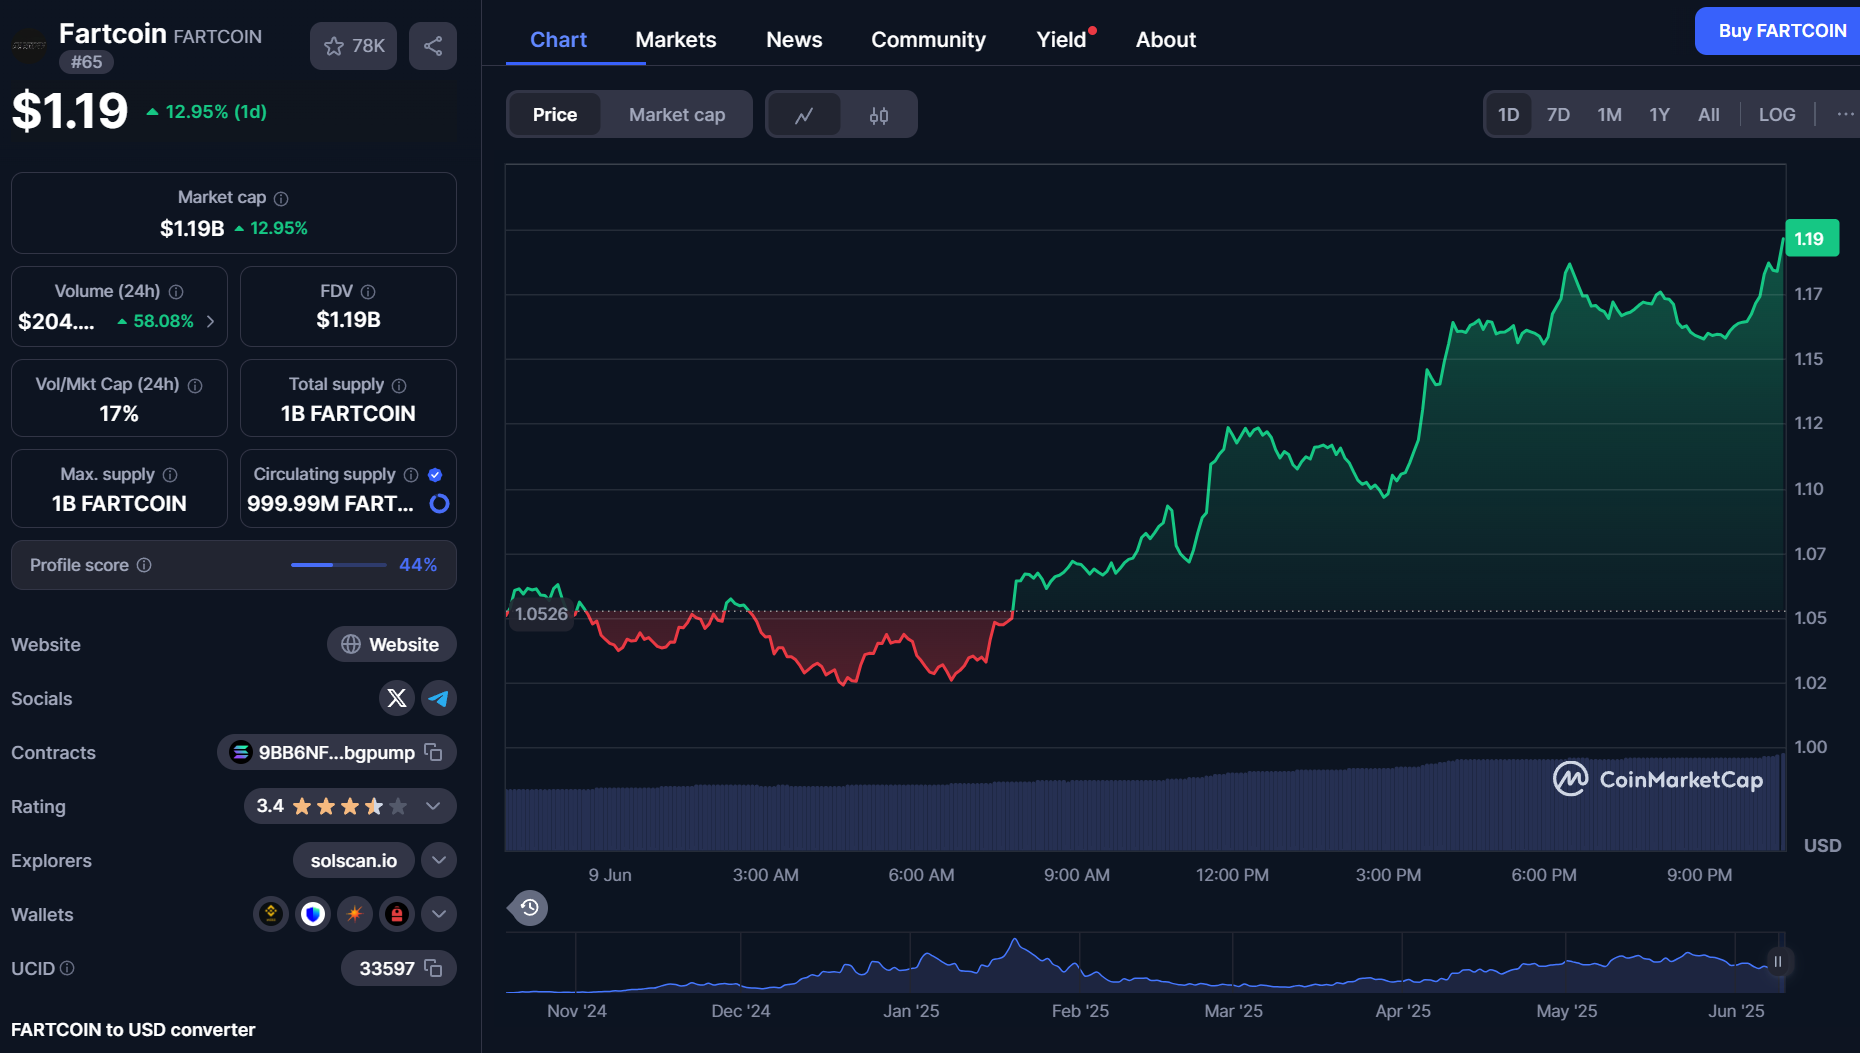This screenshot has height=1053, width=1860.
Task: Copy the contract address 9BB6NF...bgpump
Action: pyautogui.click(x=433, y=752)
